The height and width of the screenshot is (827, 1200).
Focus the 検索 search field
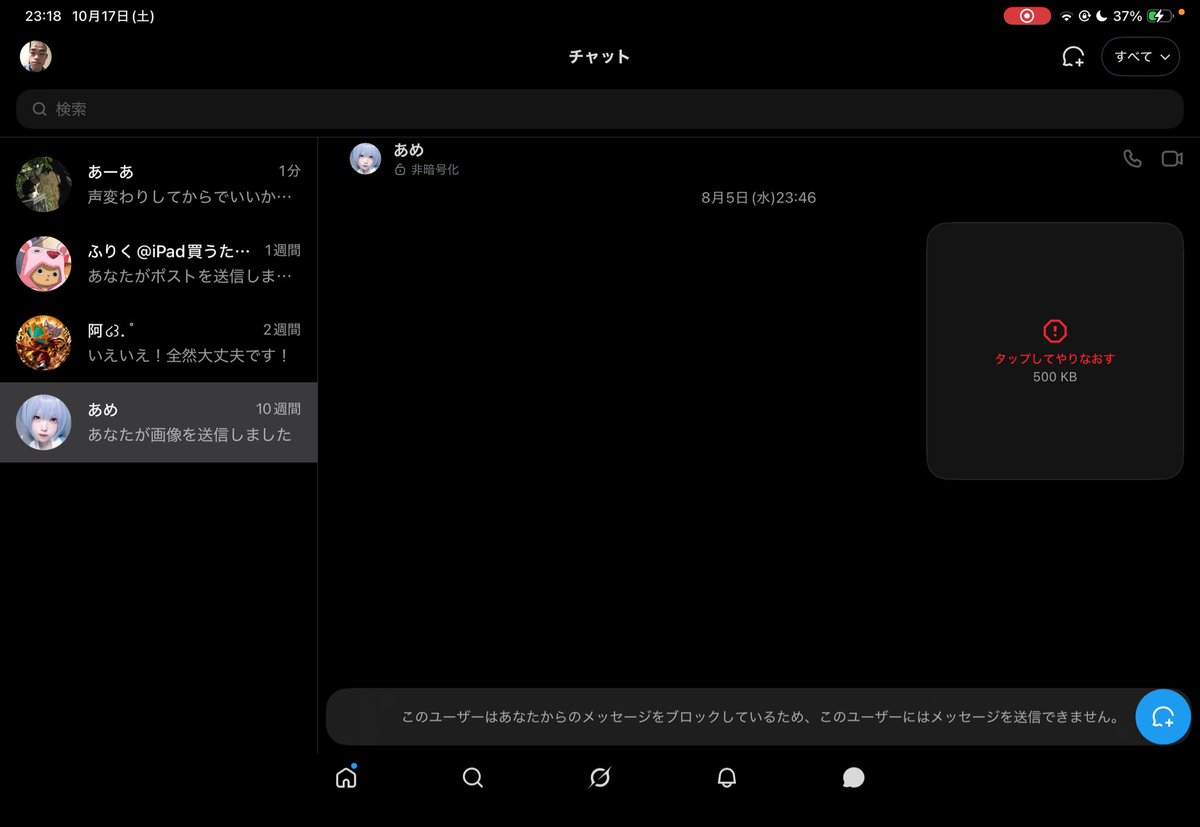pos(600,109)
